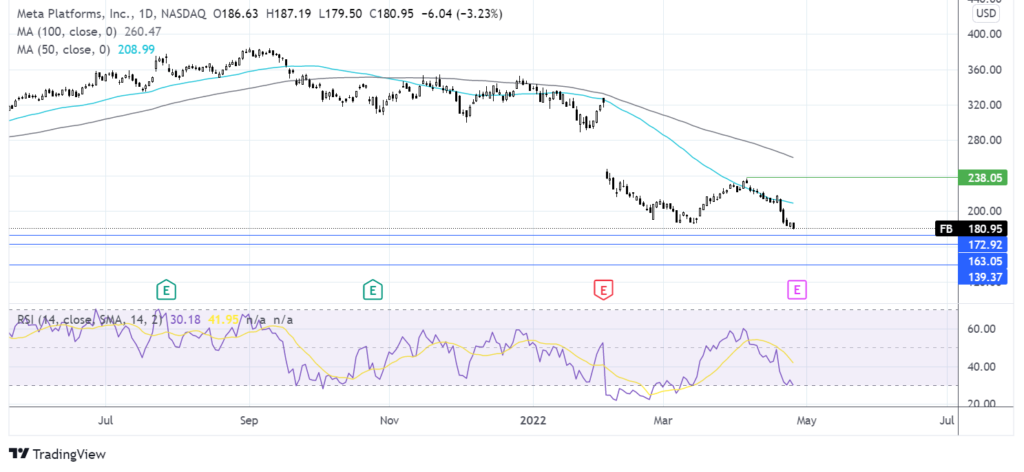Open the USD currency selector
Screen dimensions: 1024x472
coord(984,14)
